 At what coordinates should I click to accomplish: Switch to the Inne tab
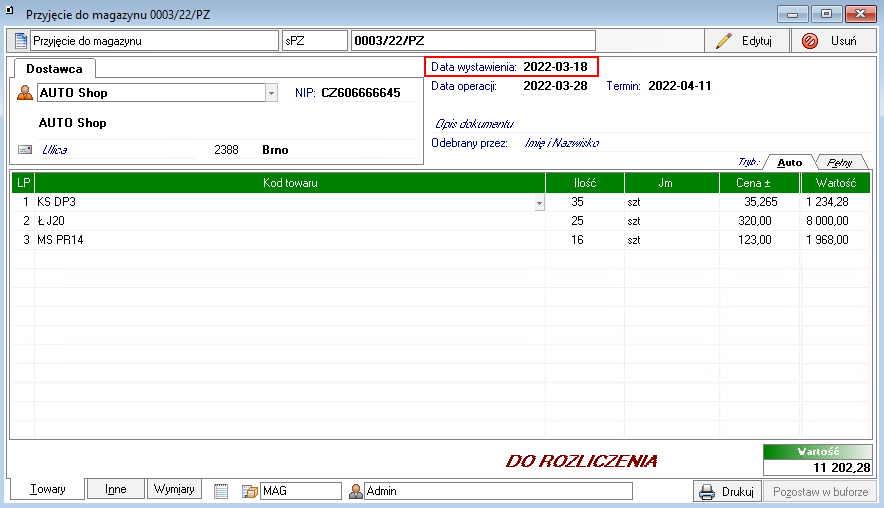(116, 490)
